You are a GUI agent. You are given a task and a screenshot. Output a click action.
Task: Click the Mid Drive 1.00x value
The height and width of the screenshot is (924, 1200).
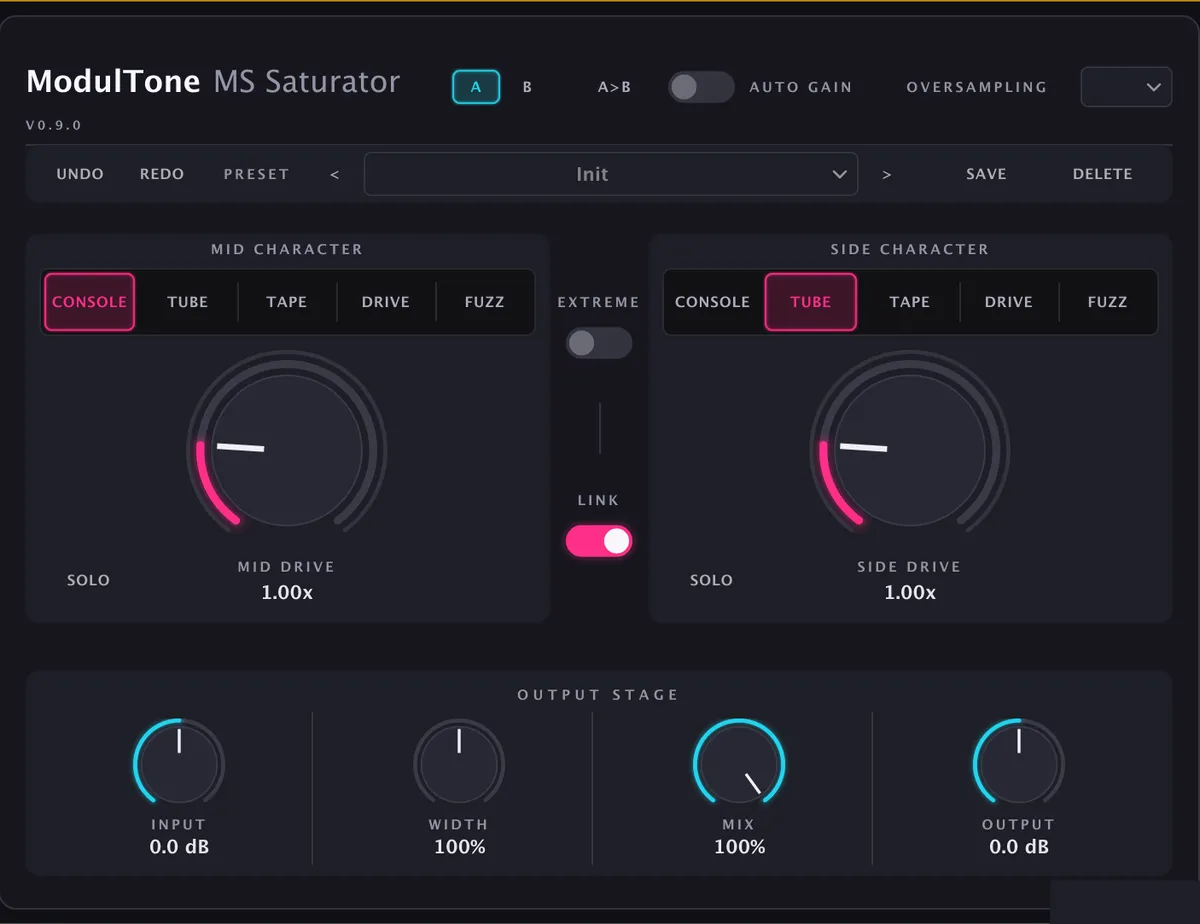287,592
